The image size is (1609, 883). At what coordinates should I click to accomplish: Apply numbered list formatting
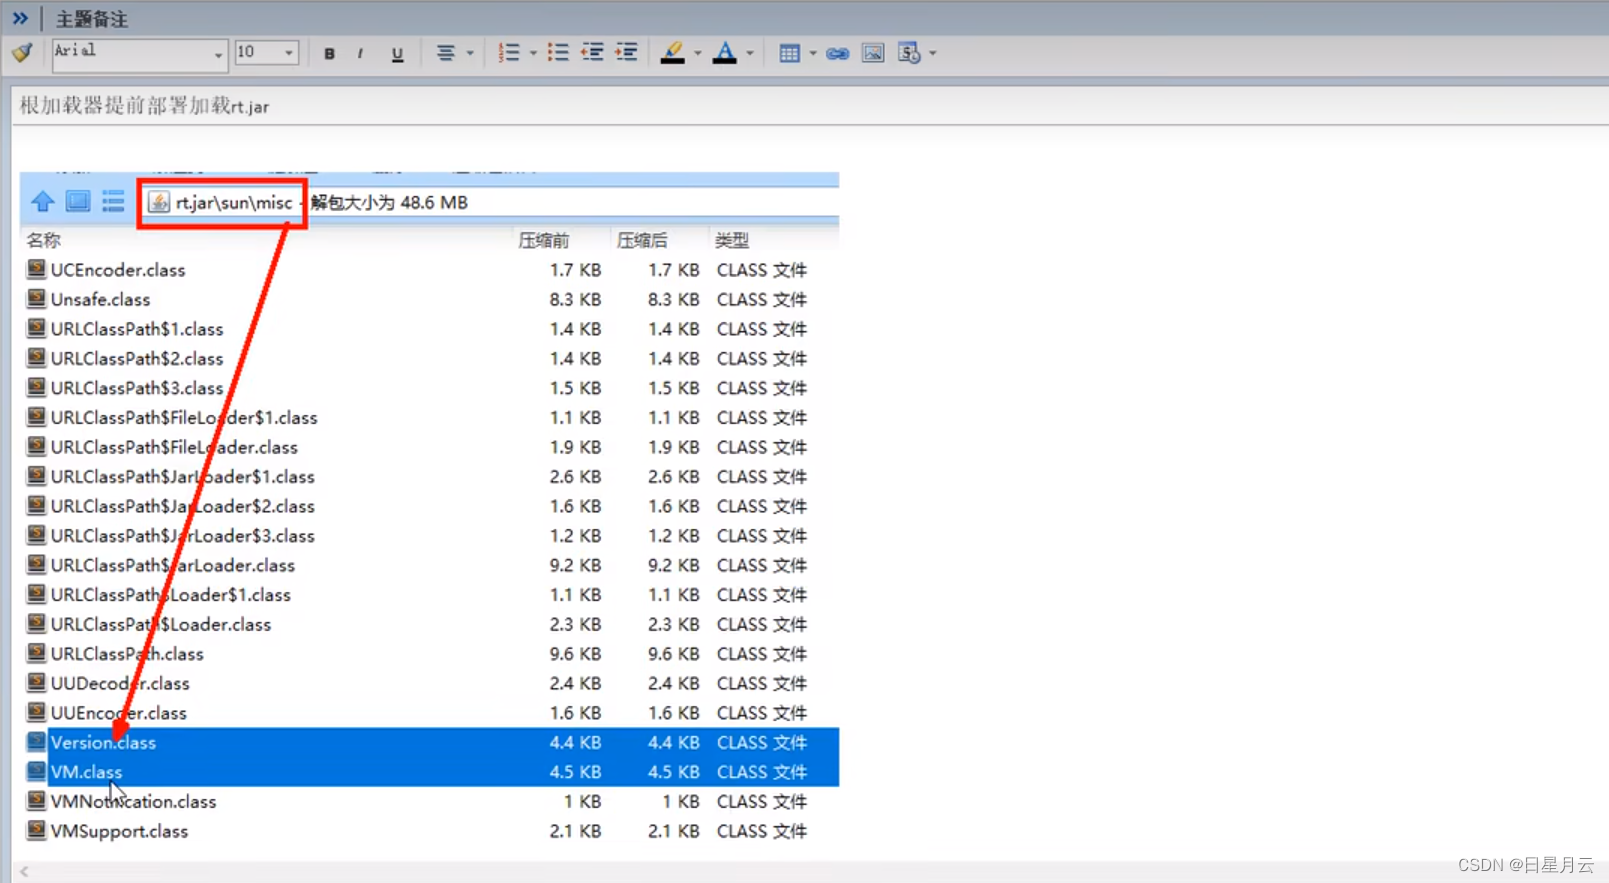(x=509, y=53)
